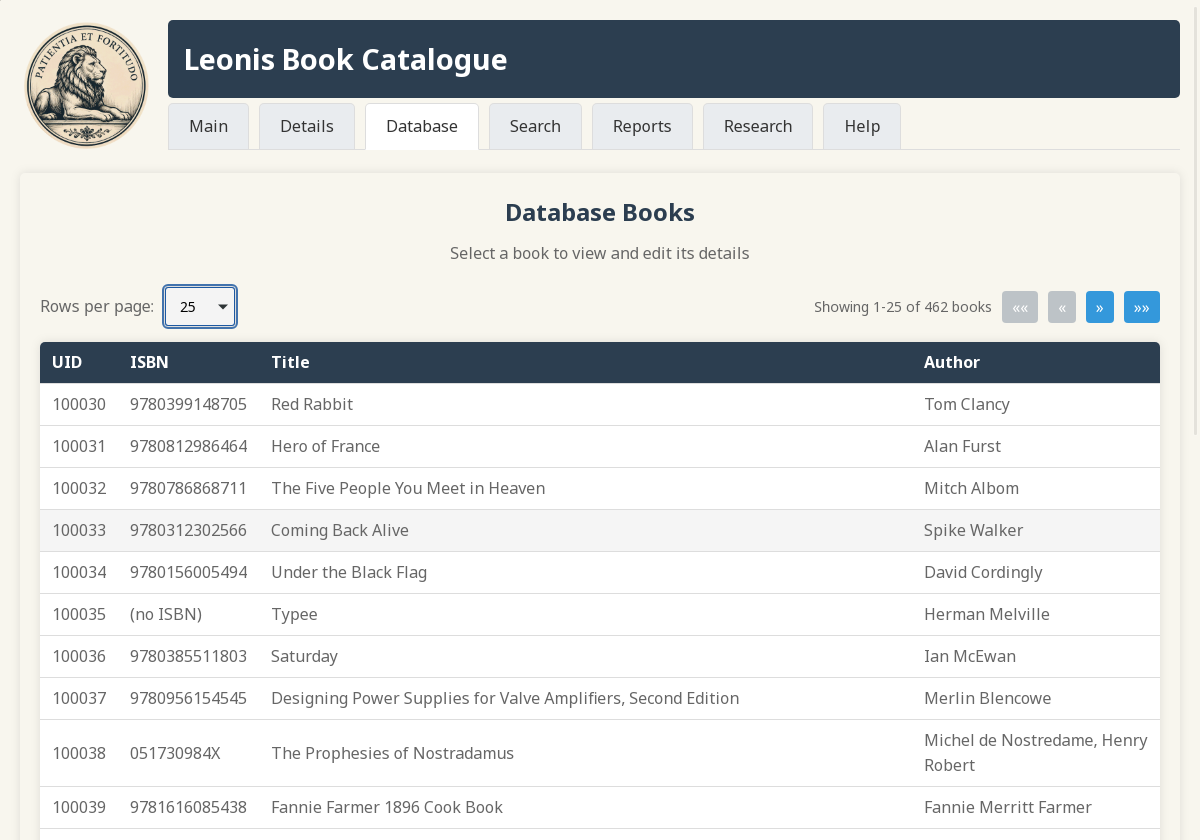
Task: Click the Showing 1-25 of 462 books text
Action: coord(903,307)
